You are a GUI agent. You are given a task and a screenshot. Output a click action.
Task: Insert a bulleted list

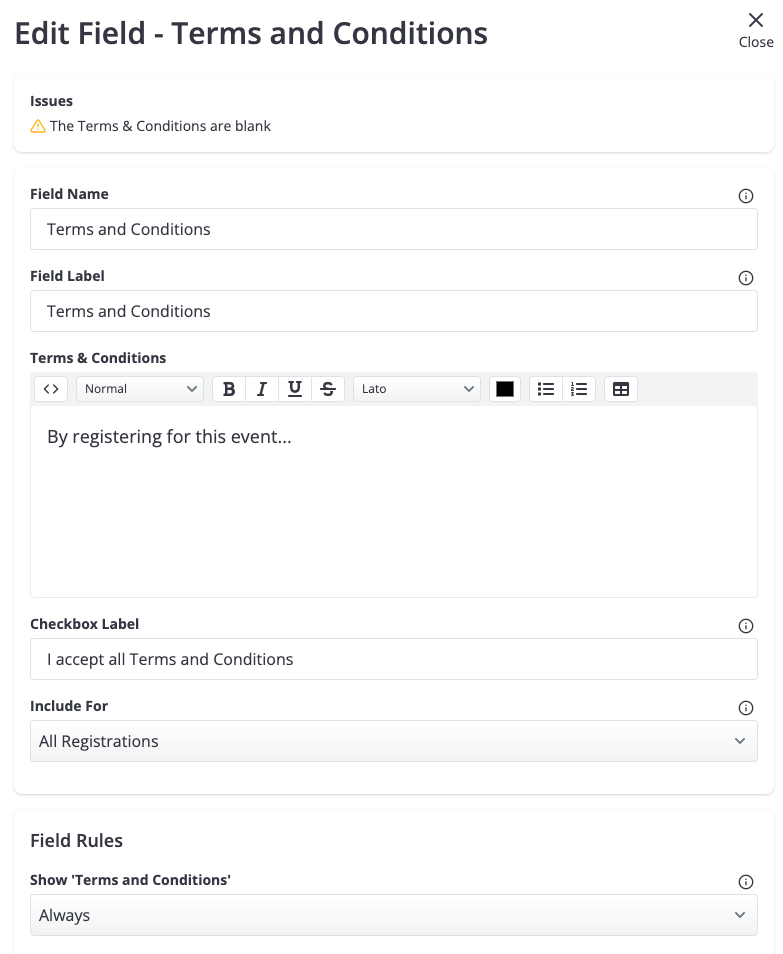point(546,389)
